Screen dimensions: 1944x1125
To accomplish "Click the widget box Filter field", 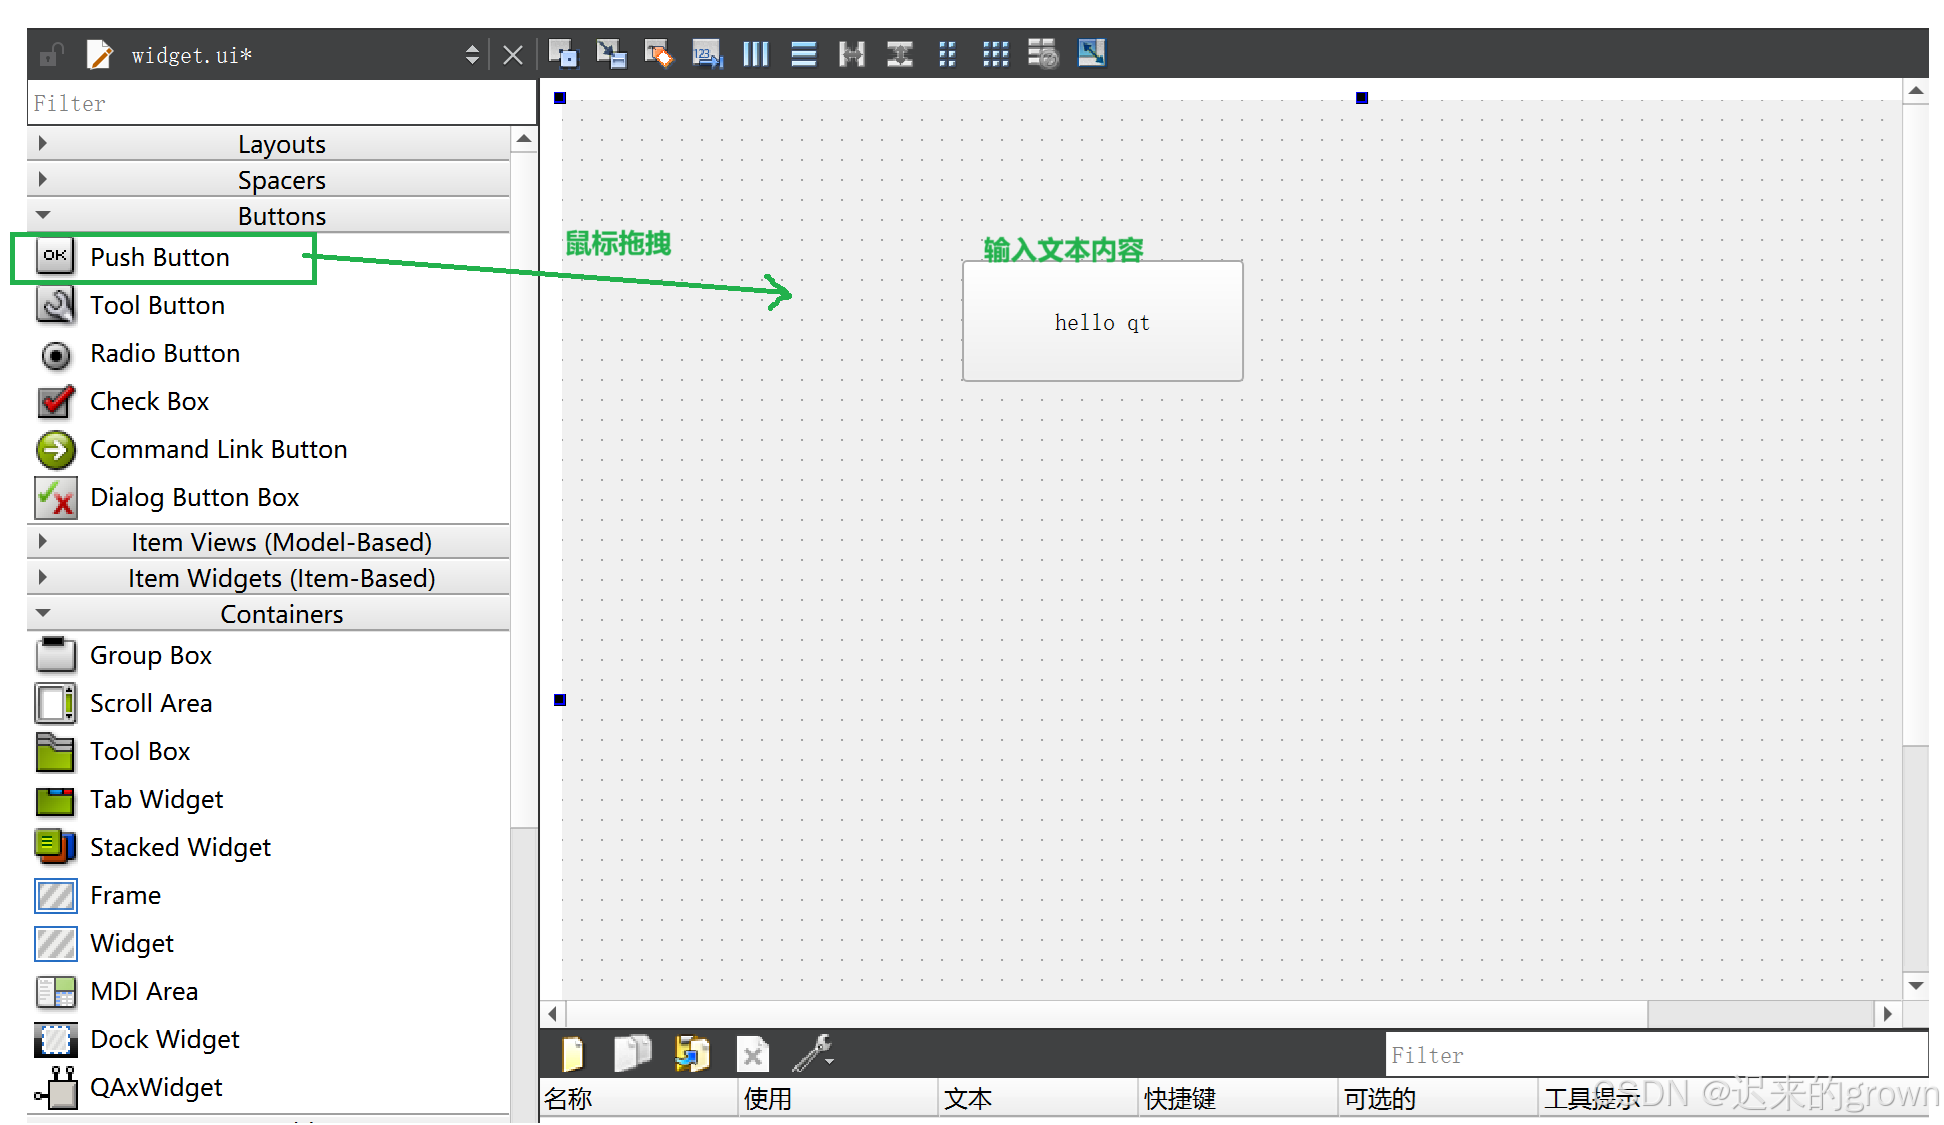I will point(280,103).
